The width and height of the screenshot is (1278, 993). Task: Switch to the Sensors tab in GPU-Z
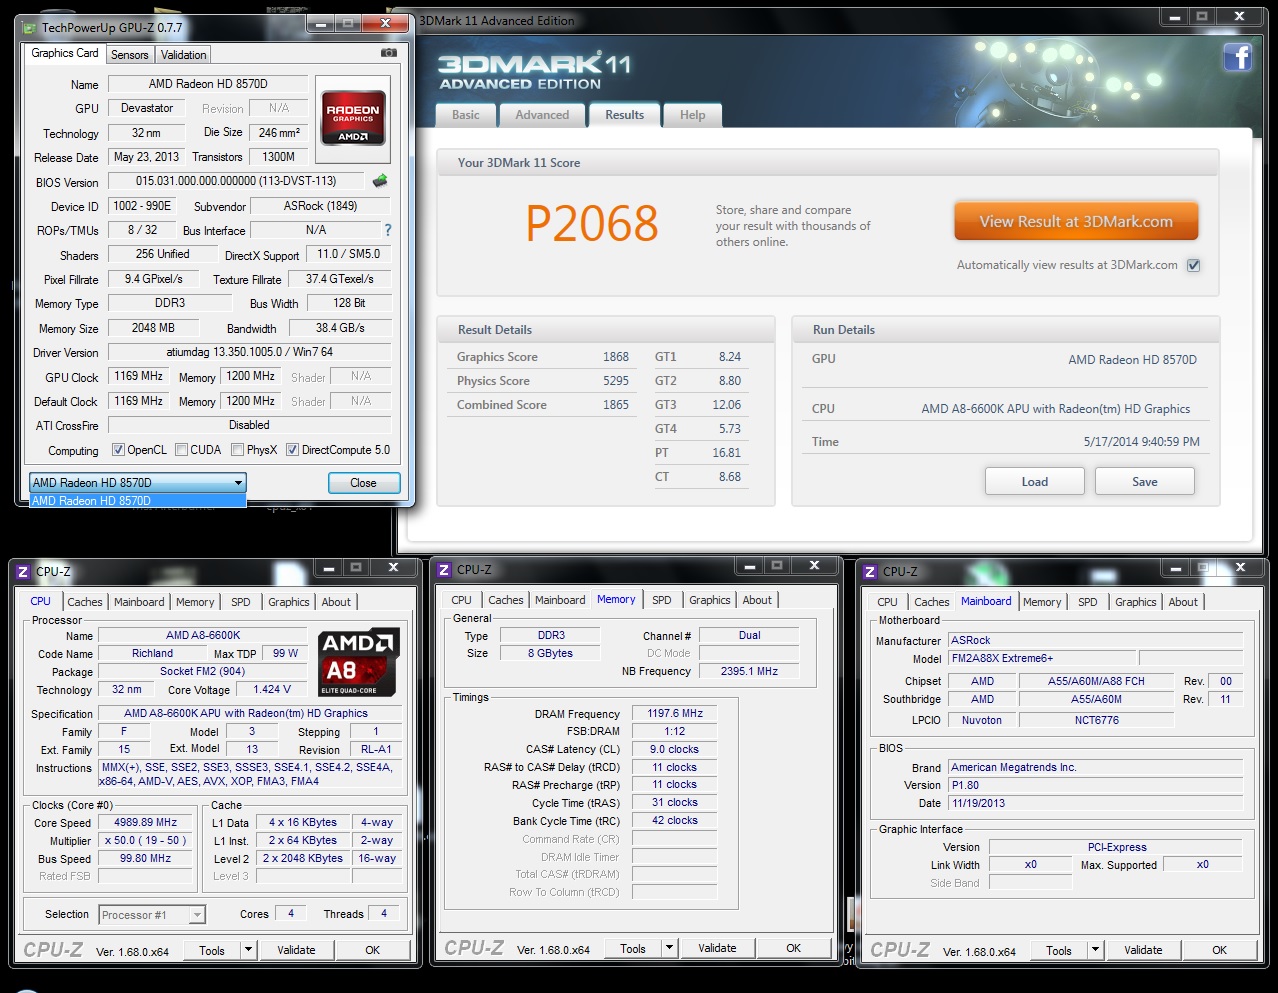tap(130, 55)
